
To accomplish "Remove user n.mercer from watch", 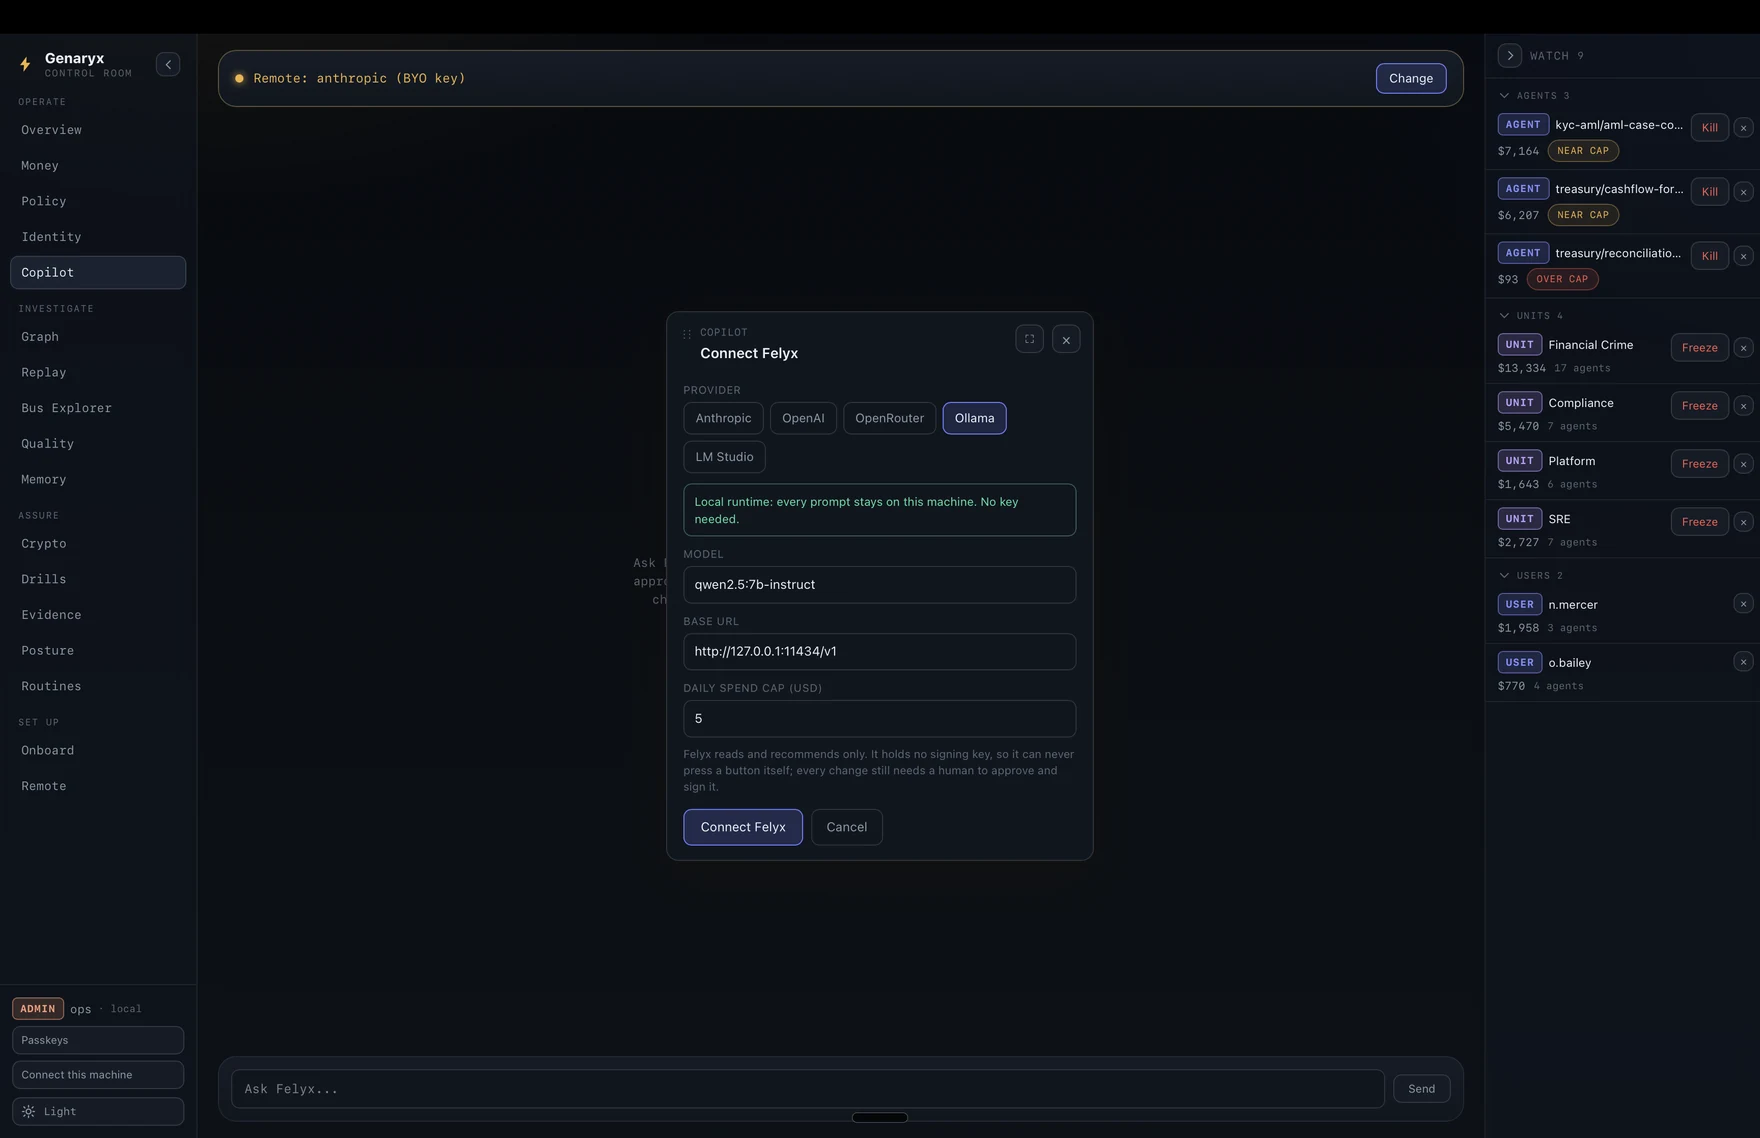I will (x=1743, y=604).
